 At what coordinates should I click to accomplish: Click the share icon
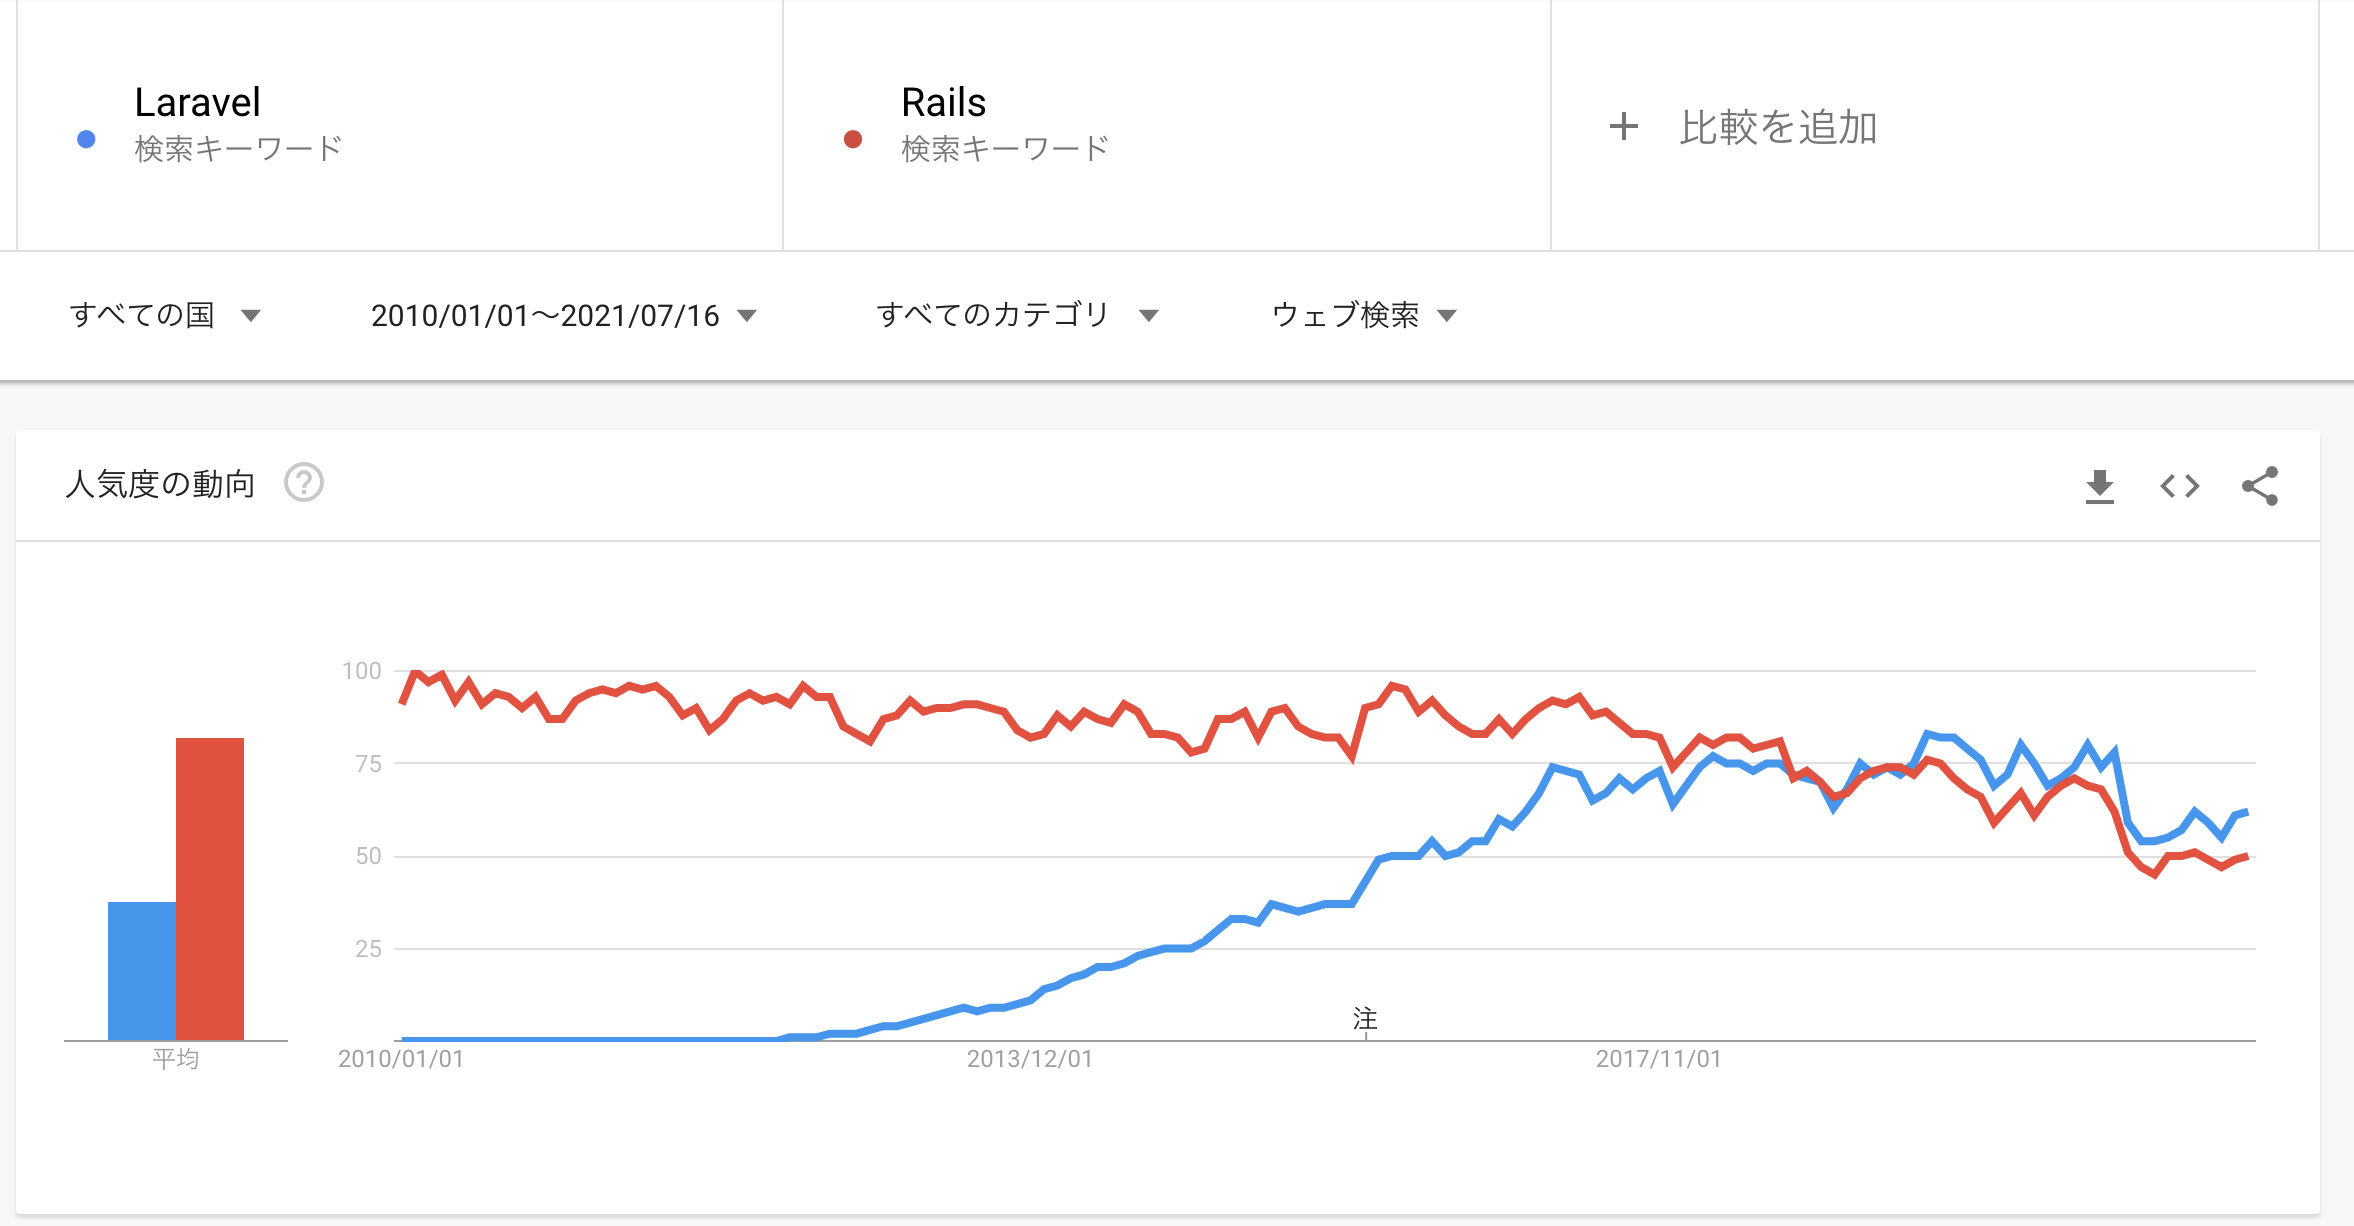(2260, 487)
